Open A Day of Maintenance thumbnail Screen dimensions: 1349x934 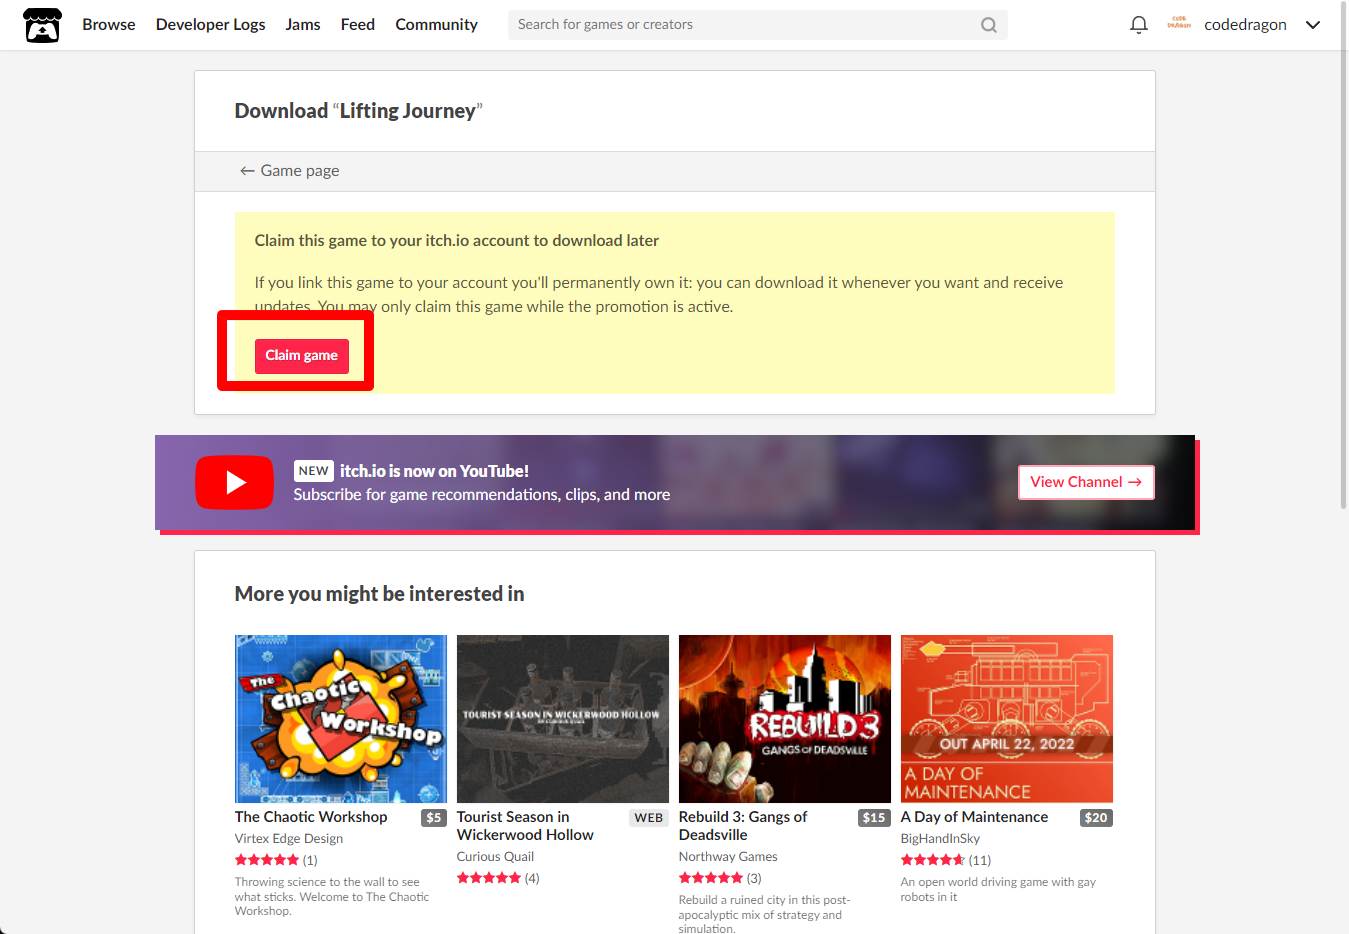(1007, 719)
